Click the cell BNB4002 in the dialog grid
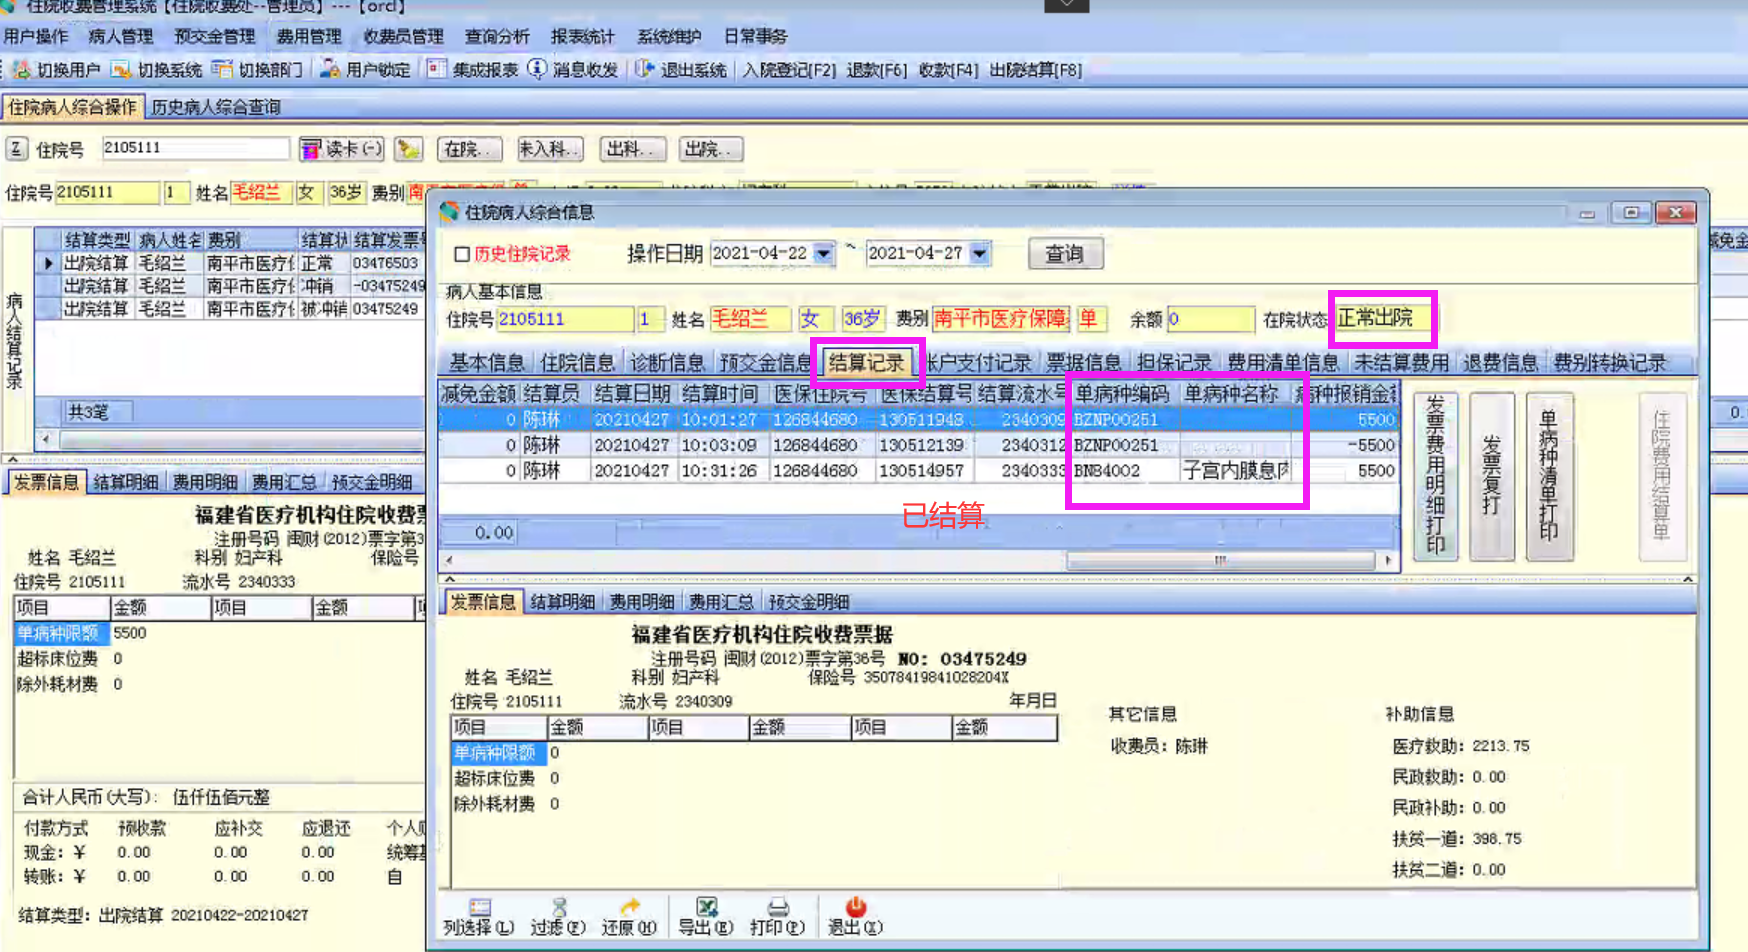The image size is (1748, 952). point(1124,471)
